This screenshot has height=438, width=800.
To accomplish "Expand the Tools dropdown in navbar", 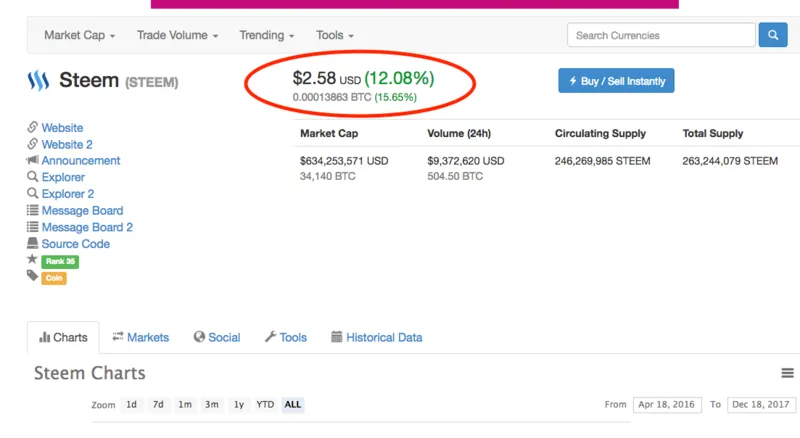I will point(335,35).
